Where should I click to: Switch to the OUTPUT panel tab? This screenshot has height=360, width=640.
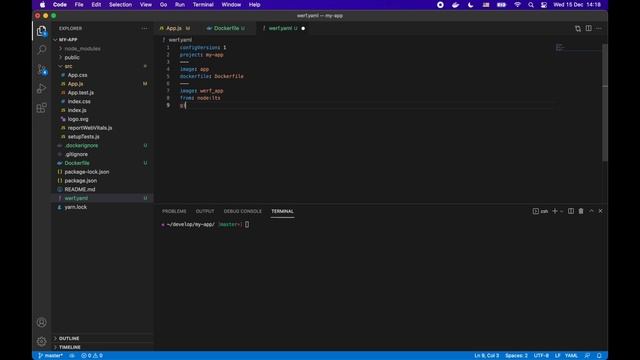tap(205, 211)
